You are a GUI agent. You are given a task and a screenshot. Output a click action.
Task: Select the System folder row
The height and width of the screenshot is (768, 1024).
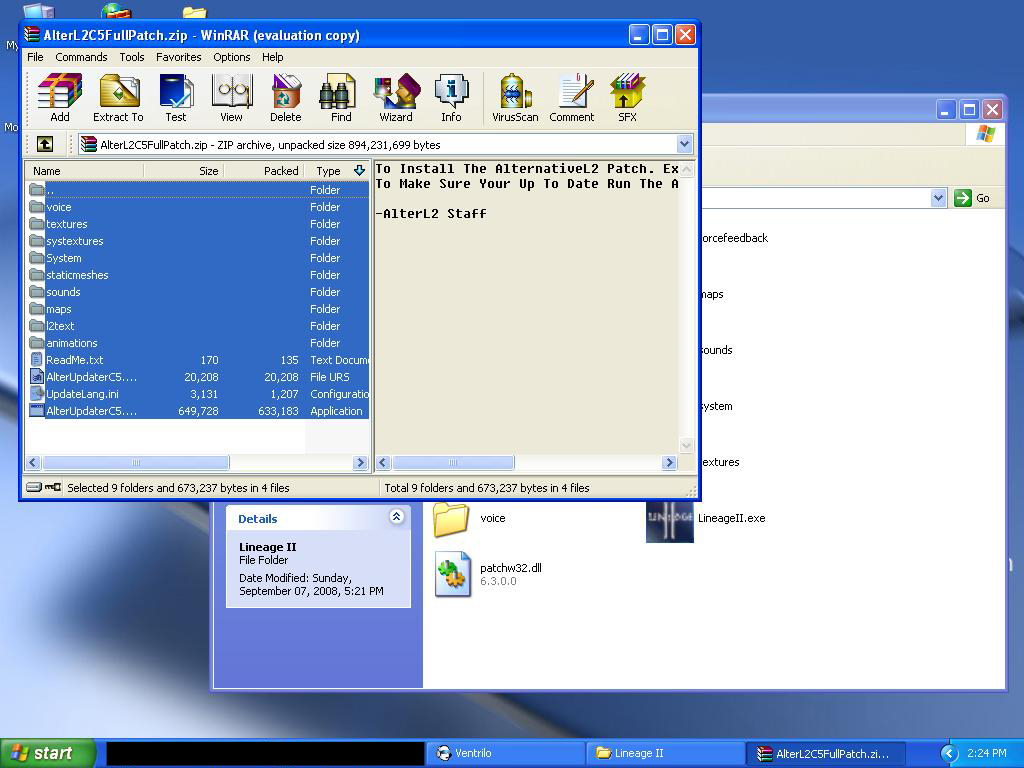198,258
